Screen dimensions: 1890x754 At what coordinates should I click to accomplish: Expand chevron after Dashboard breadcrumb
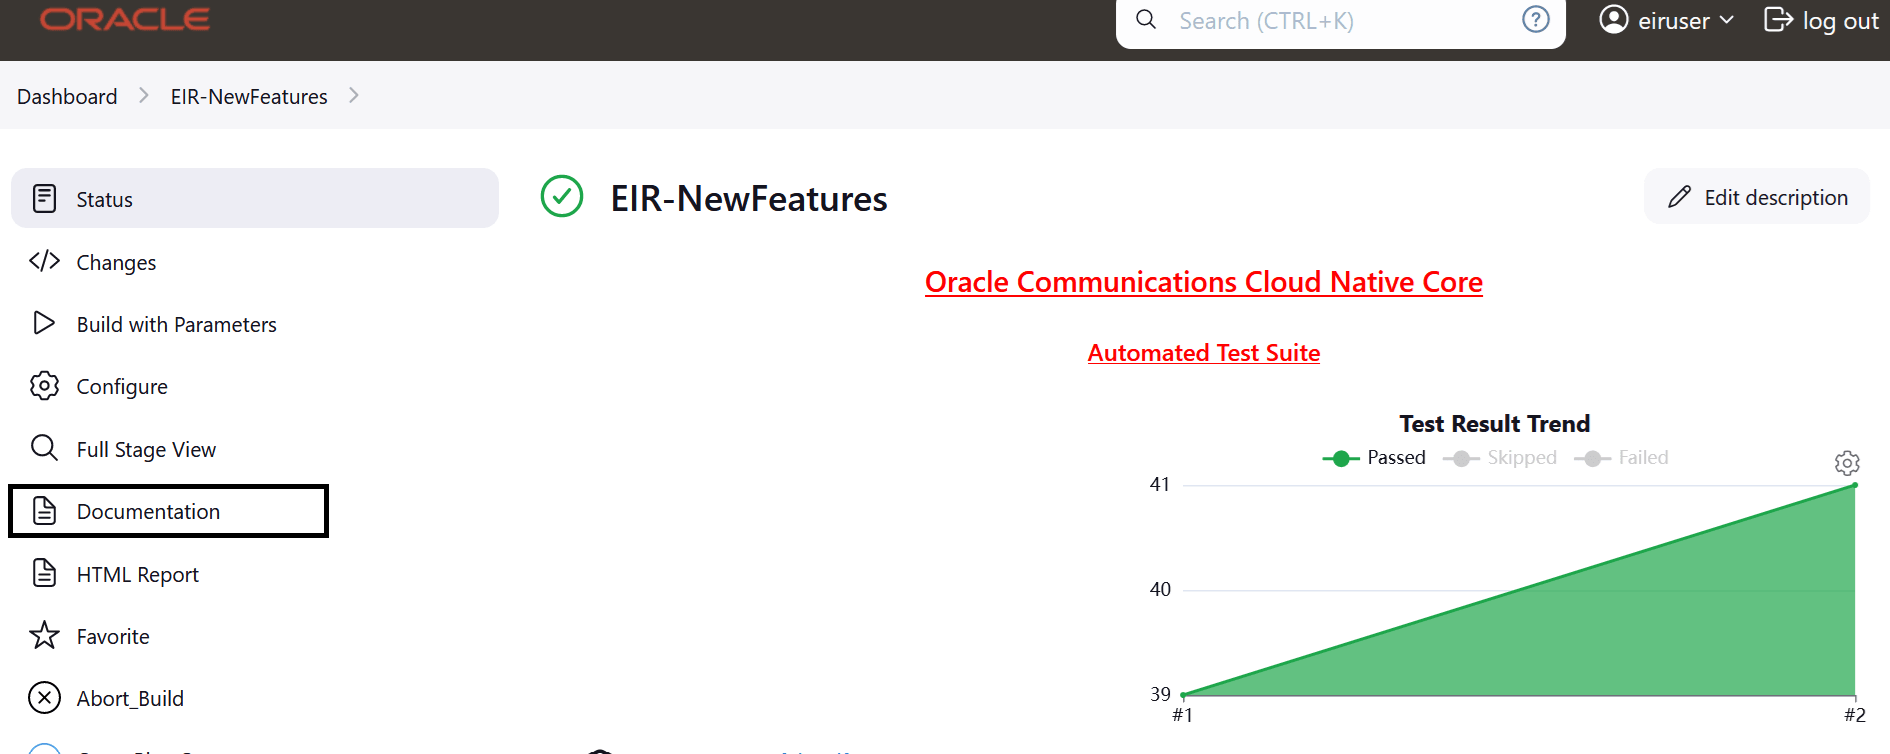pyautogui.click(x=144, y=95)
